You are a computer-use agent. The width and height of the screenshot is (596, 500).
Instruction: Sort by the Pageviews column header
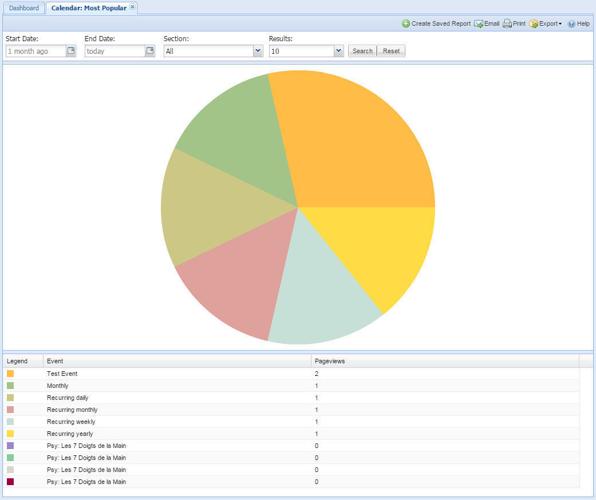(x=445, y=361)
